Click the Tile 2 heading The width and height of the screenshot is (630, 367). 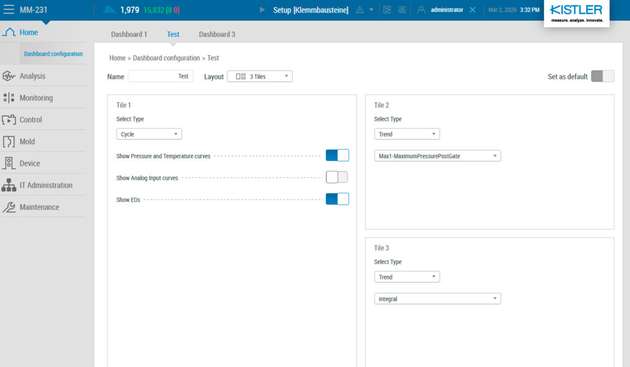tap(381, 105)
